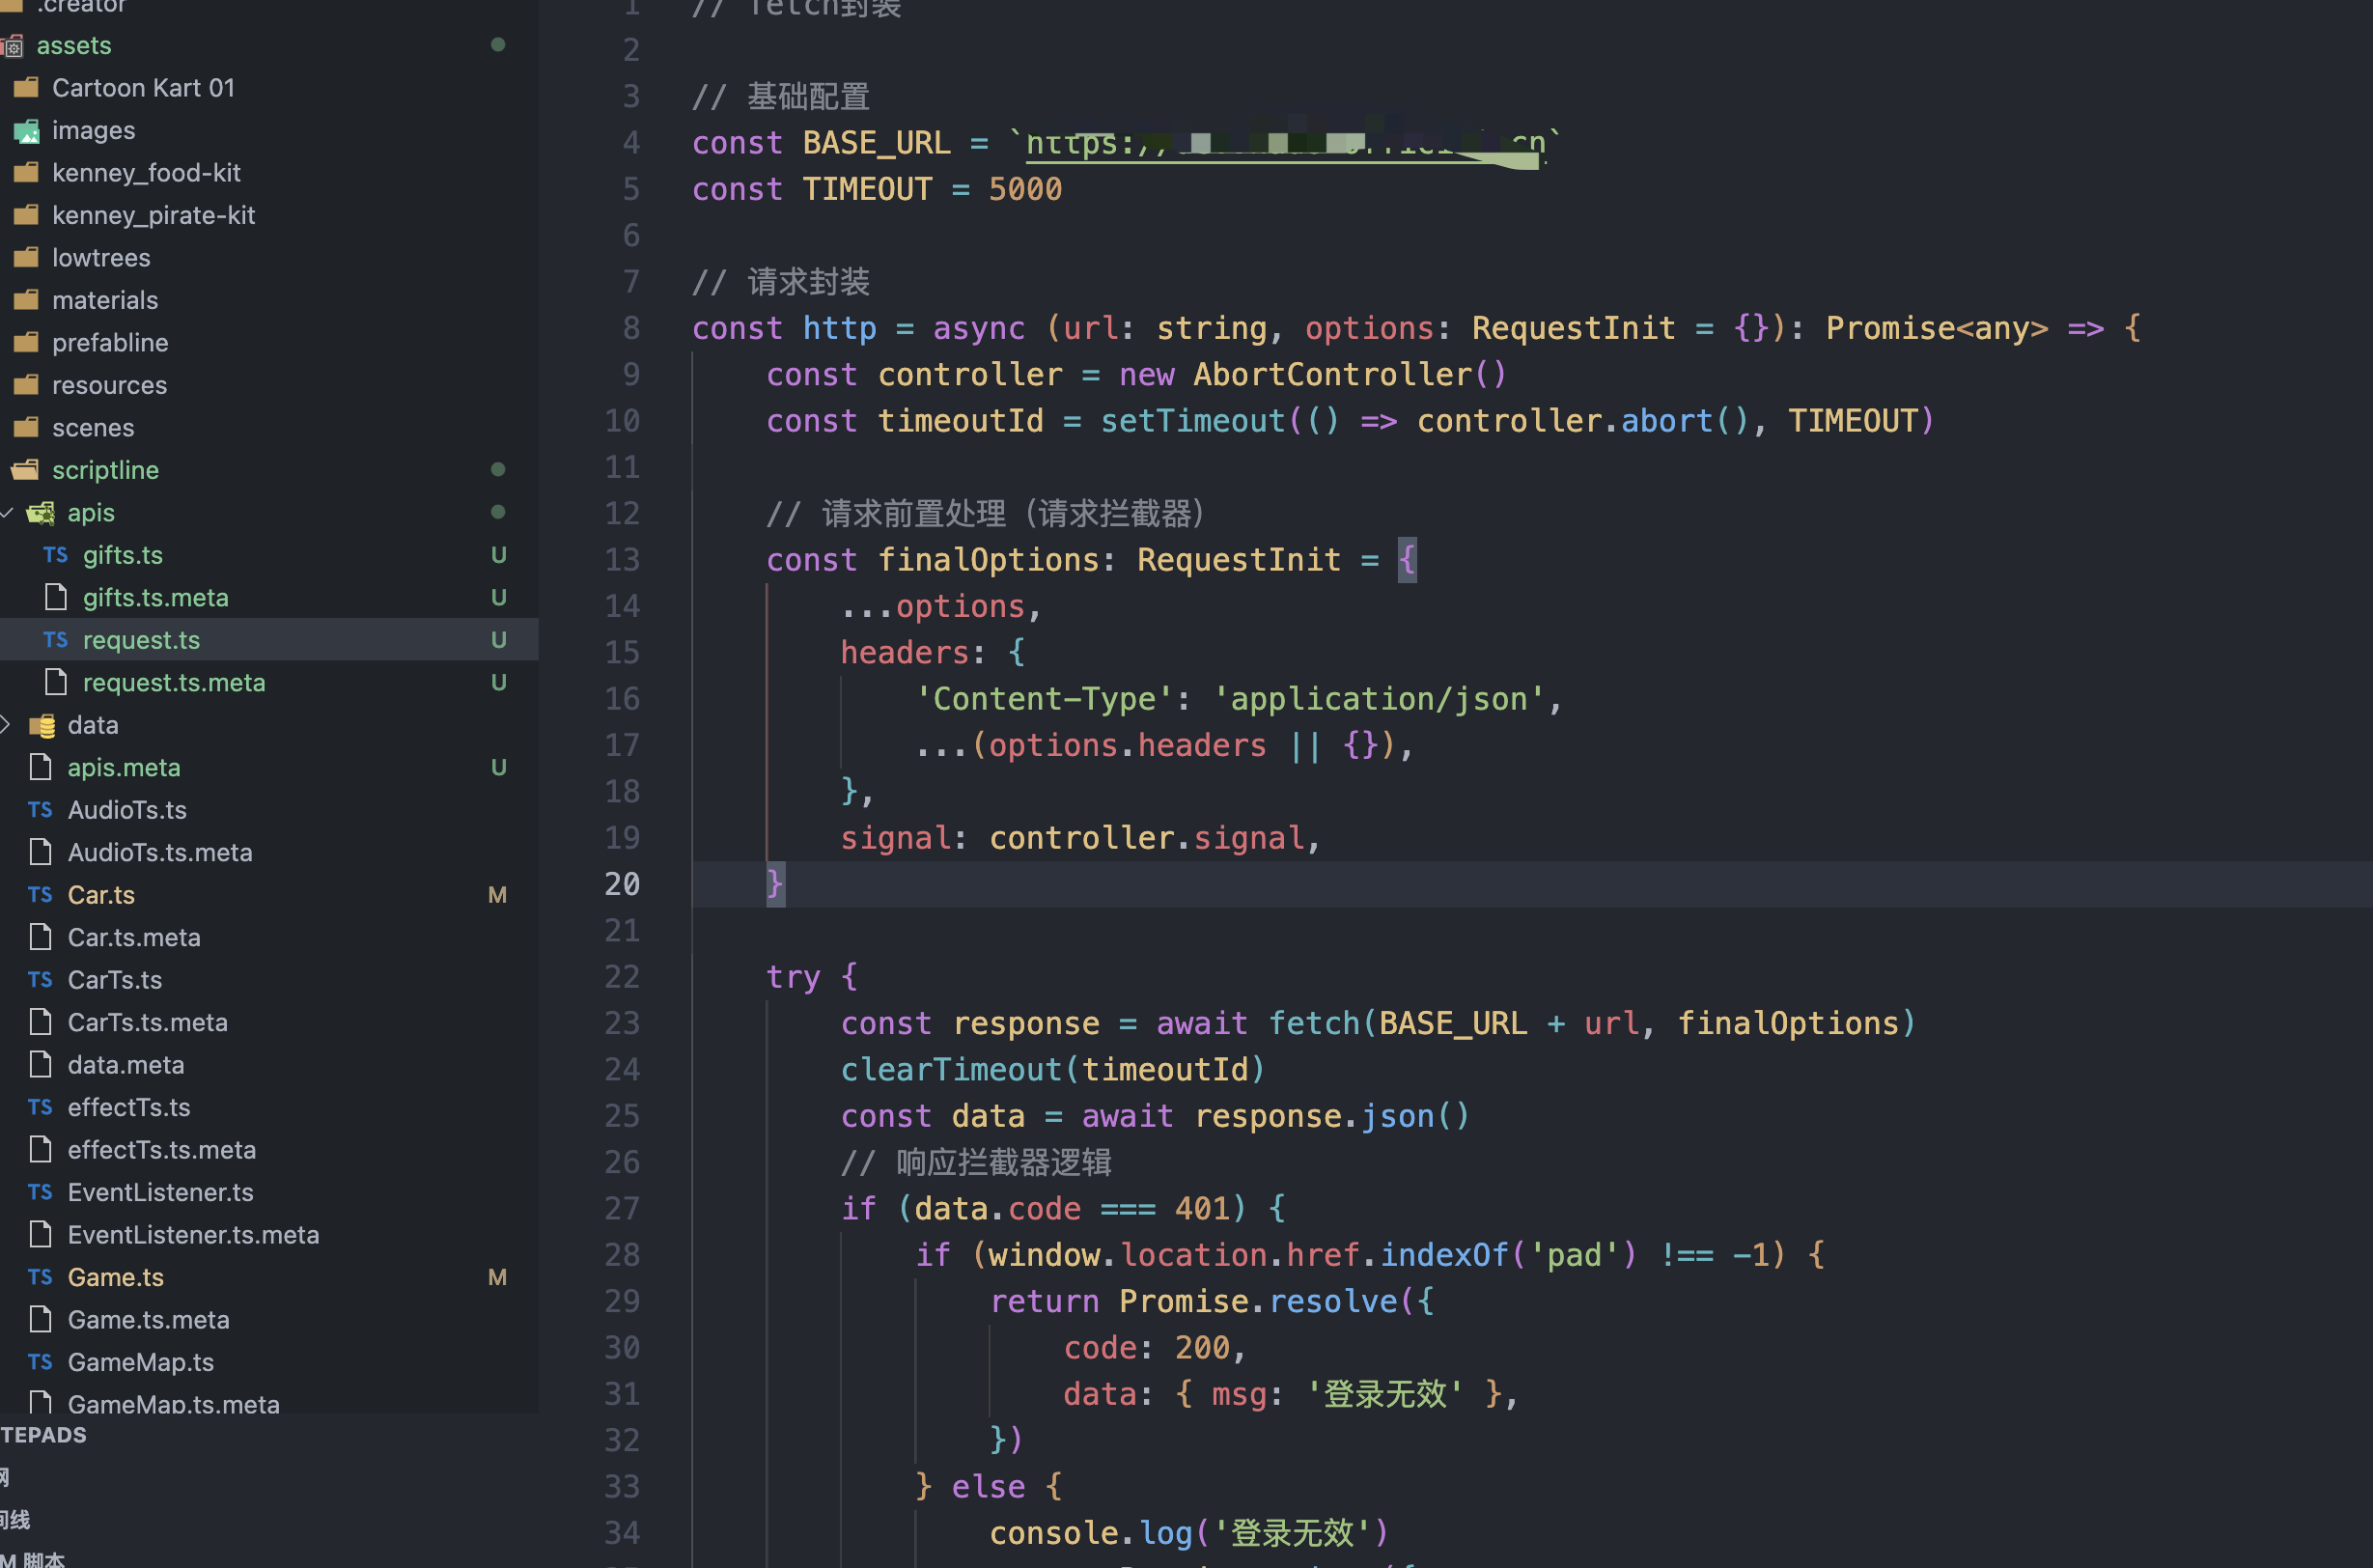Click the scriptline open folder icon
The image size is (2373, 1568).
pyautogui.click(x=26, y=470)
